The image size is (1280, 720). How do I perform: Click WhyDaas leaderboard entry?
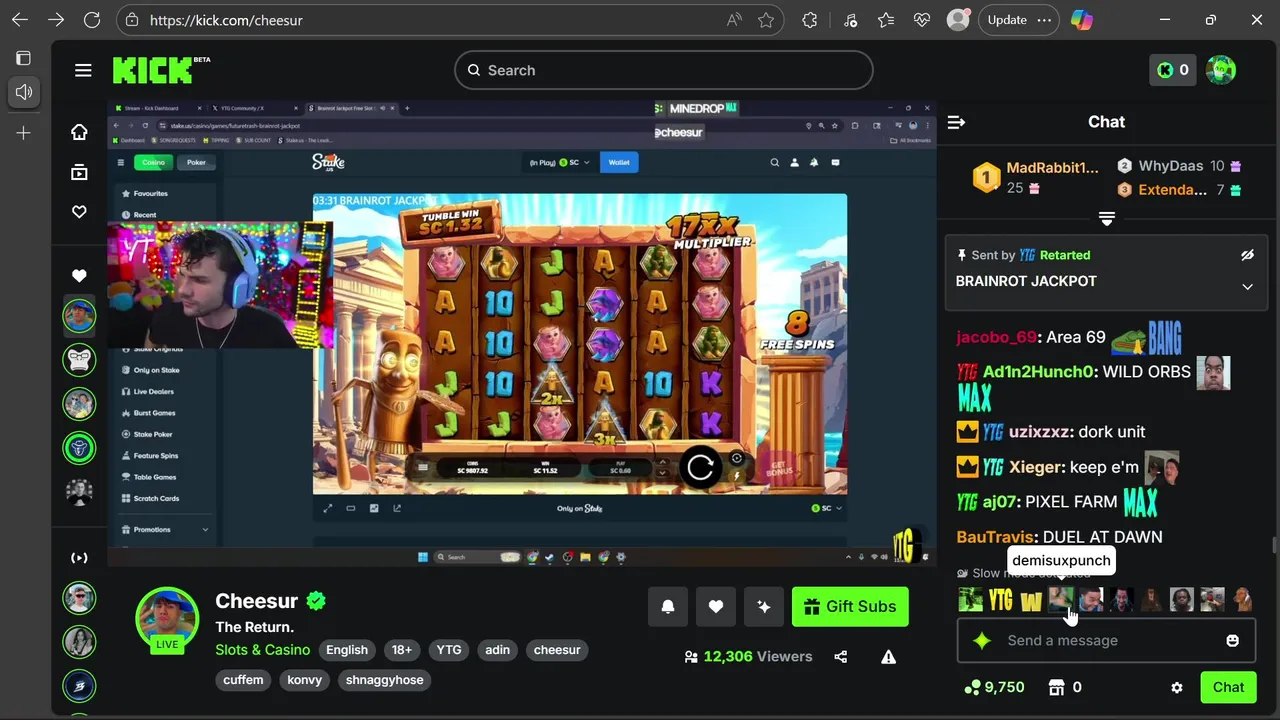point(1179,166)
